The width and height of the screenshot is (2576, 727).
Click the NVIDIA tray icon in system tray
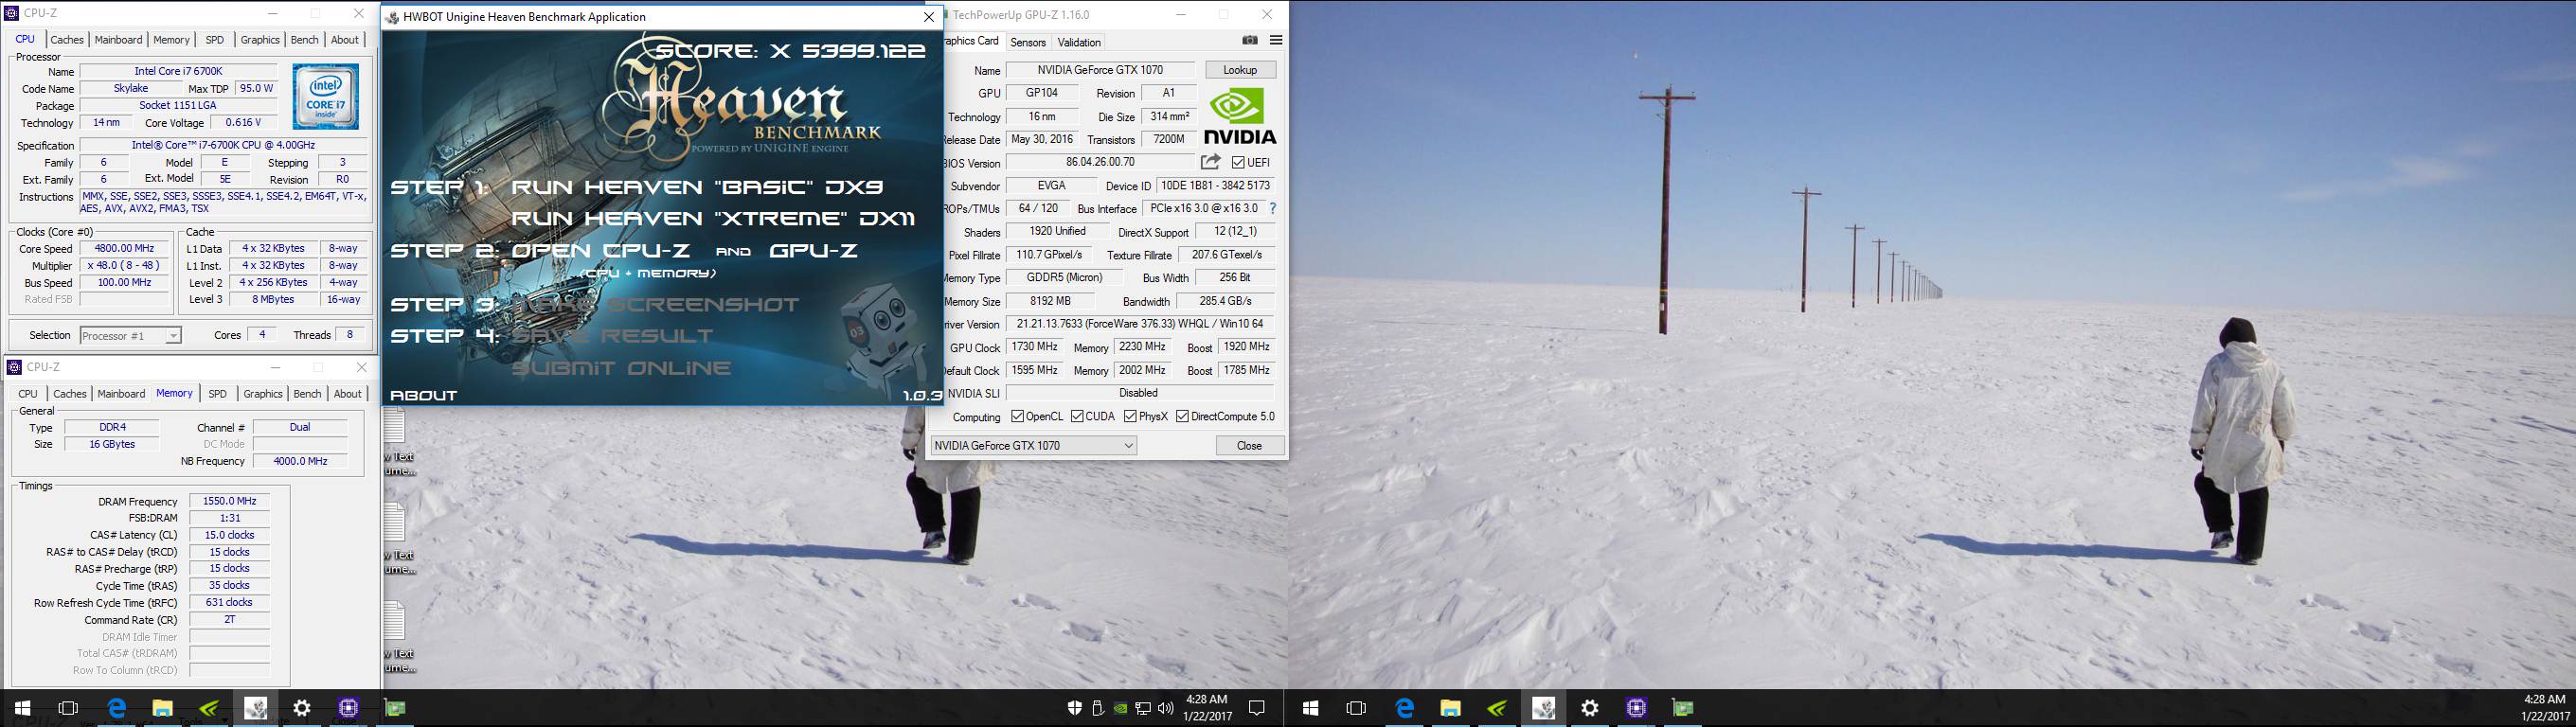coord(1121,708)
